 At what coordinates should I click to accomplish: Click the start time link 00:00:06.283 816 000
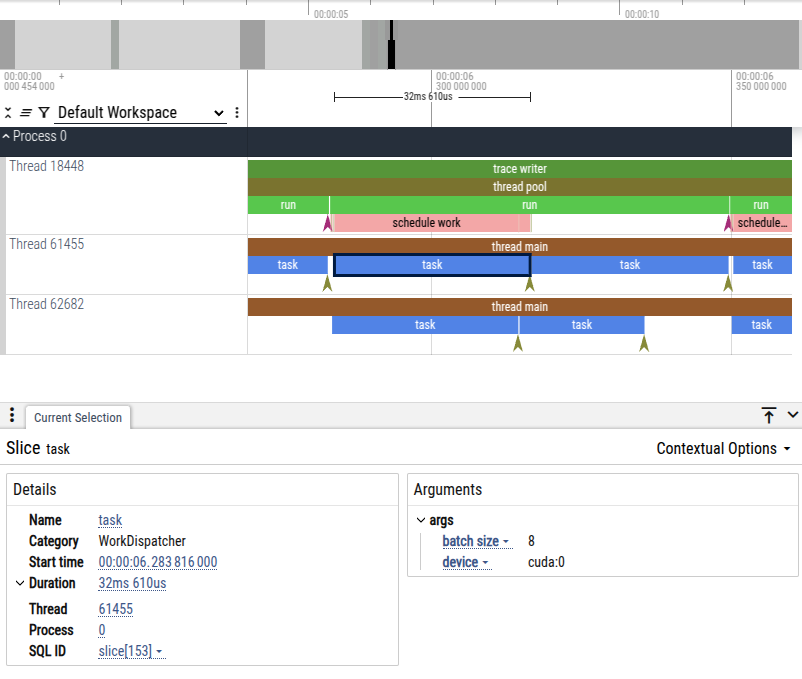pyautogui.click(x=157, y=562)
